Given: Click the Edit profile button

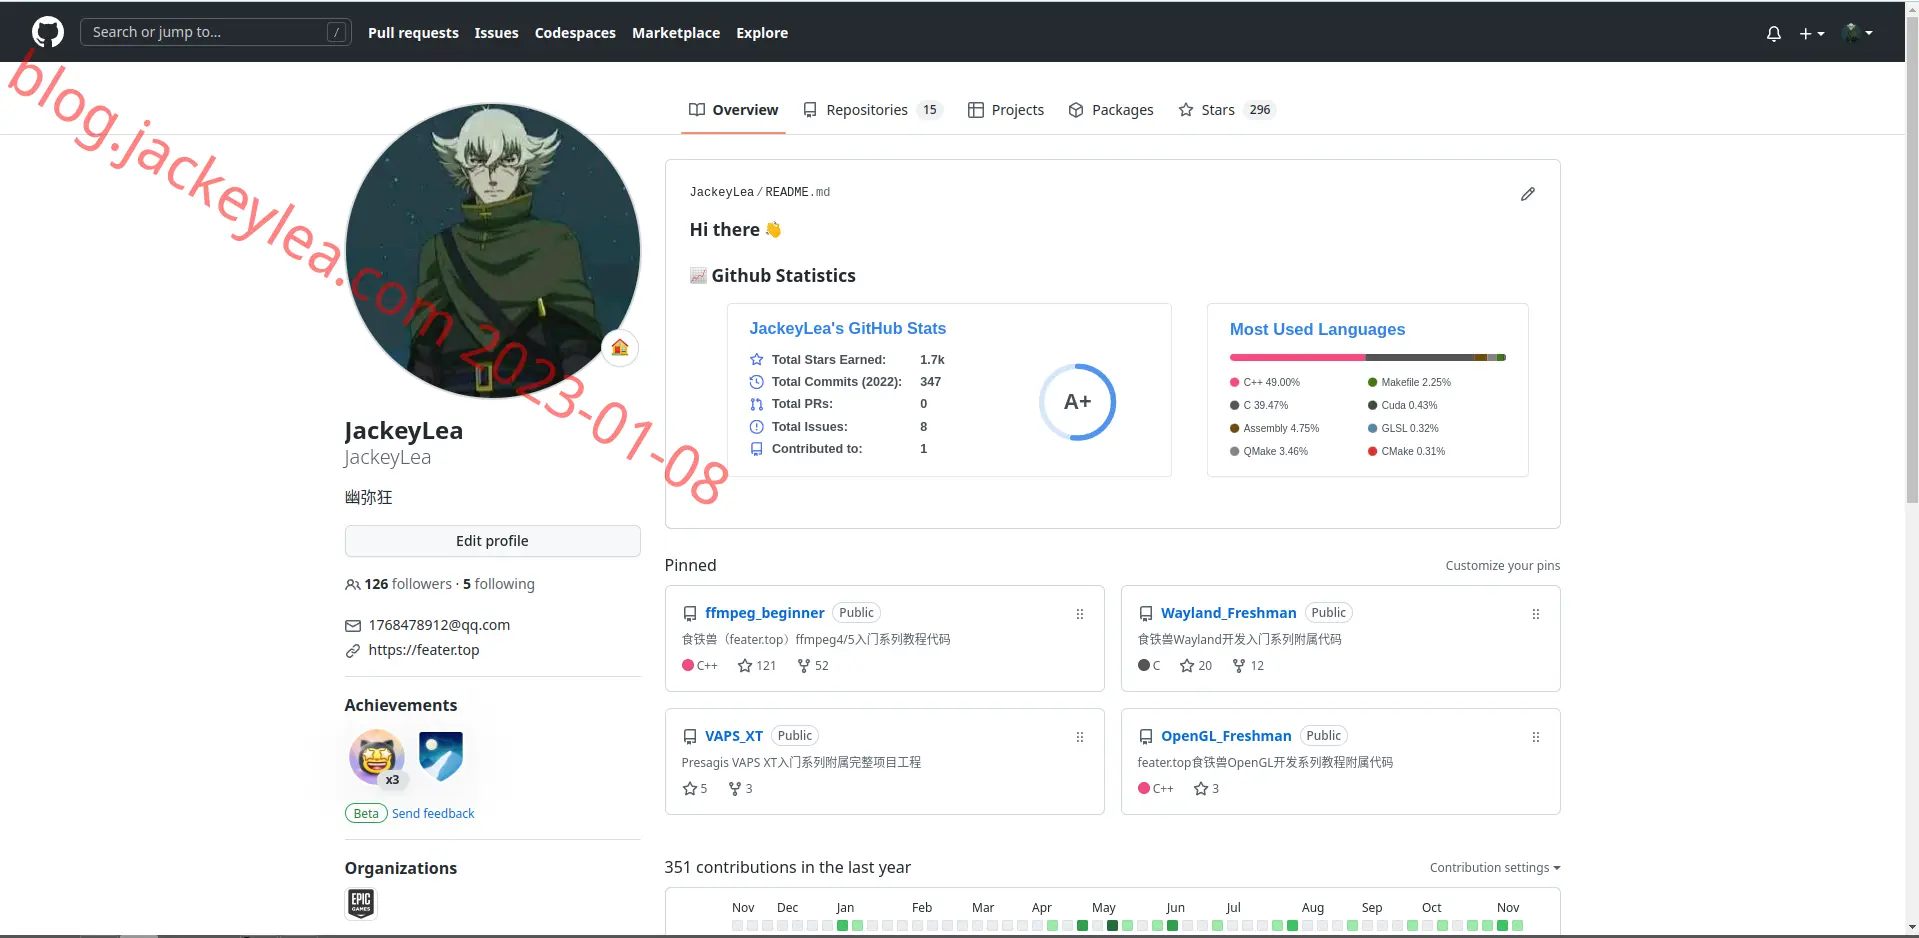Looking at the screenshot, I should [x=492, y=541].
